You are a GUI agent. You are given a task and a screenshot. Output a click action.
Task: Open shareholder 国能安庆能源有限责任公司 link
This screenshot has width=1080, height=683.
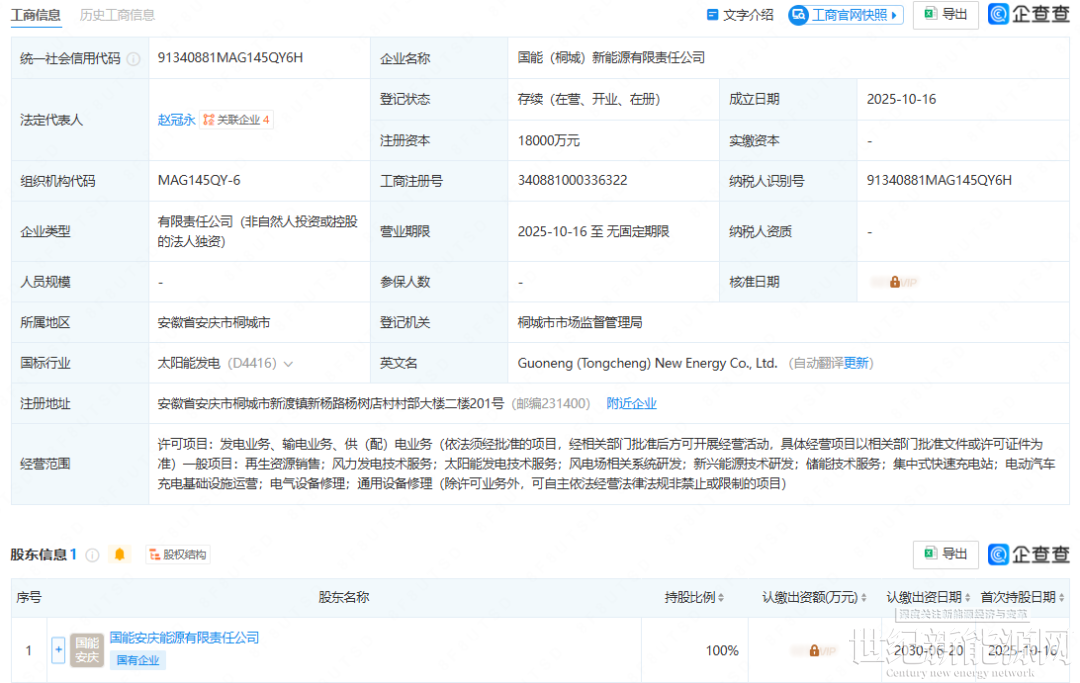pos(184,638)
